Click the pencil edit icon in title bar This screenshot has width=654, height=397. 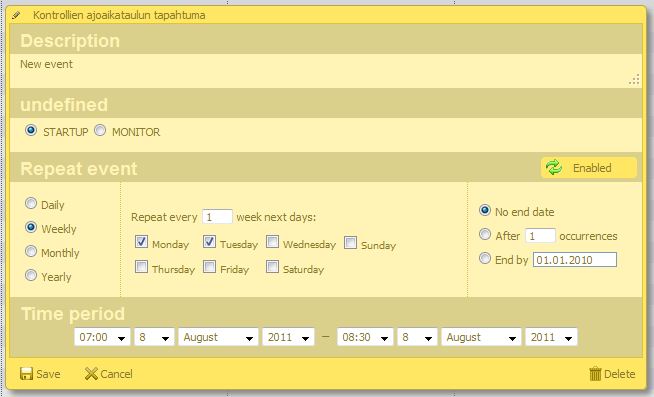coord(16,15)
